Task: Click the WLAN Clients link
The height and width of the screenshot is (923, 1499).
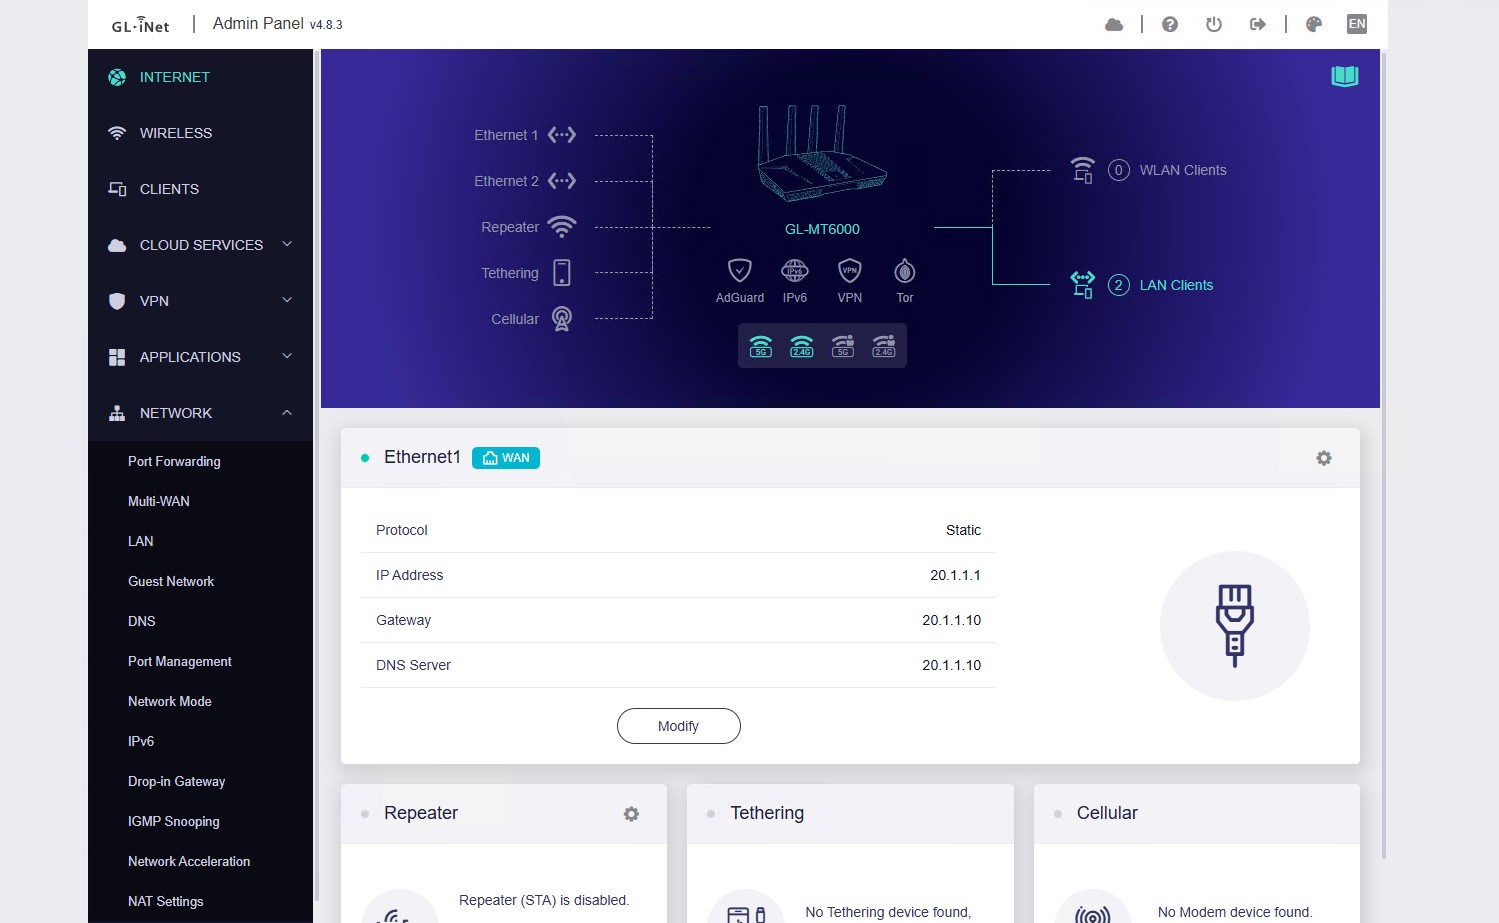Action: 1183,170
